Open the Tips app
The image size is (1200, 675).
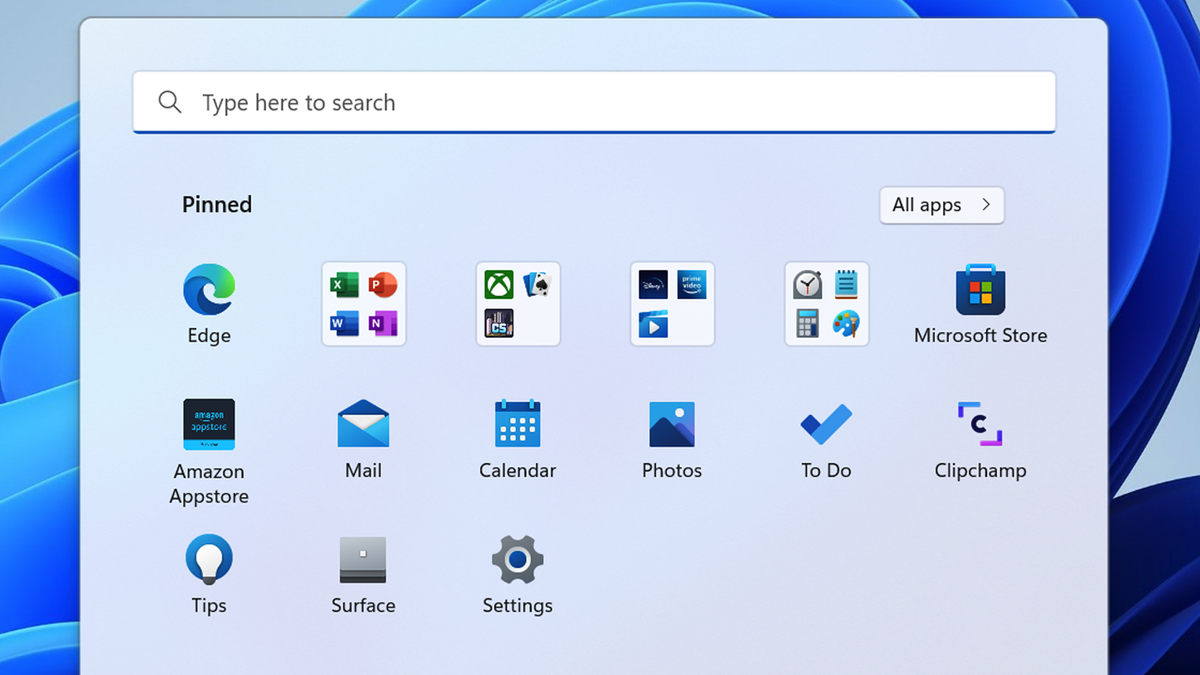(x=209, y=559)
